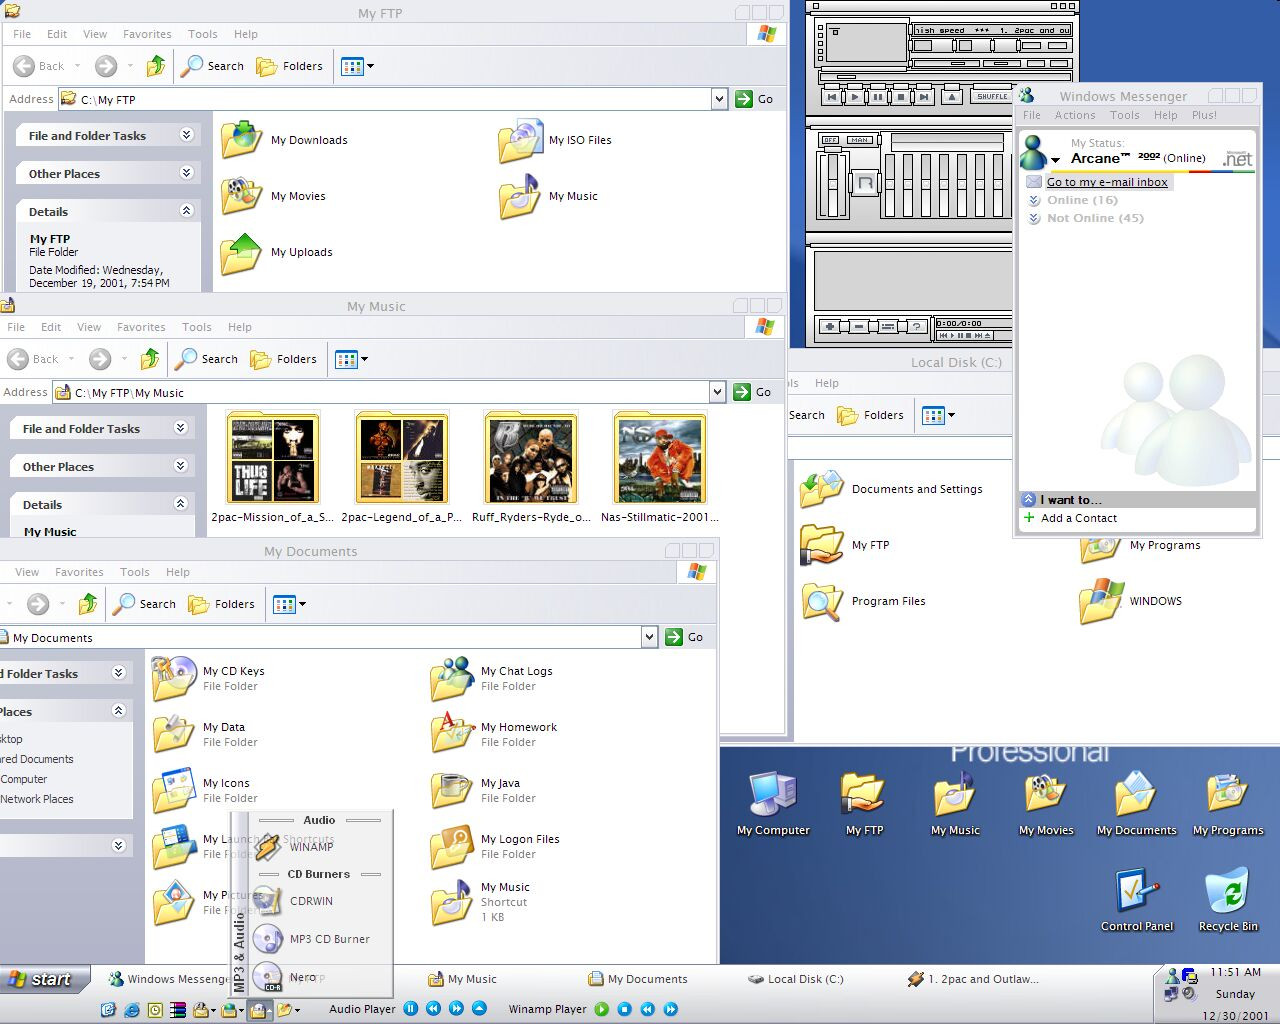Click Add a Contact in Messenger
Image resolution: width=1280 pixels, height=1024 pixels.
[1070, 518]
